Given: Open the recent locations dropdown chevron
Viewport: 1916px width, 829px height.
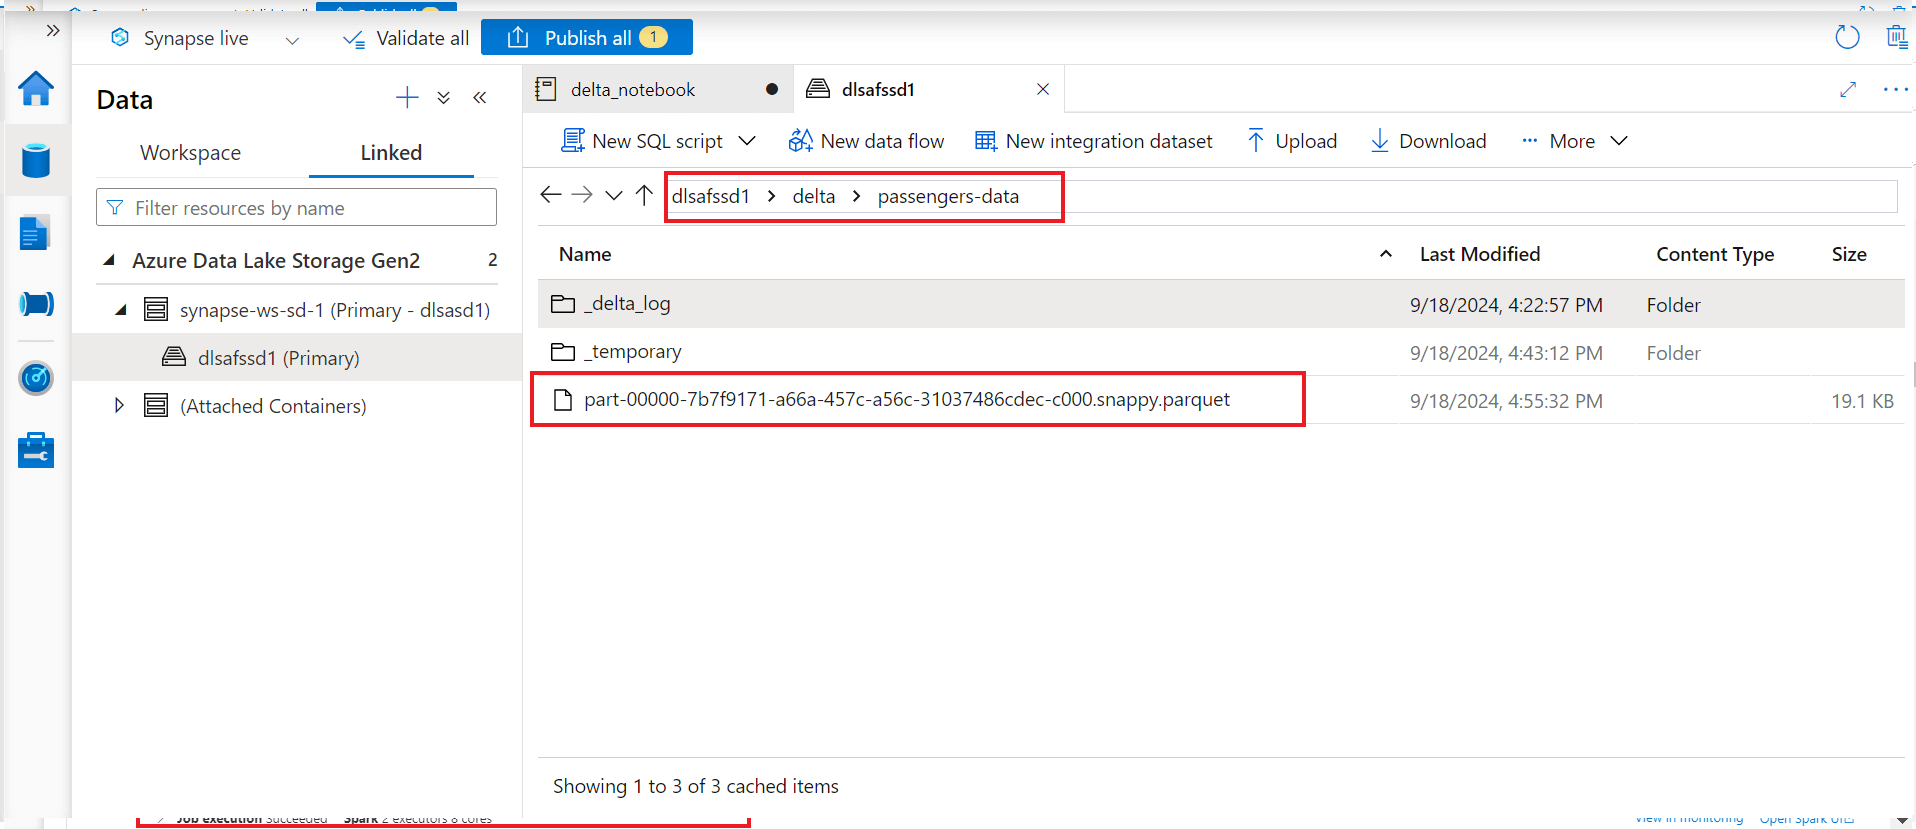Looking at the screenshot, I should click(x=614, y=195).
